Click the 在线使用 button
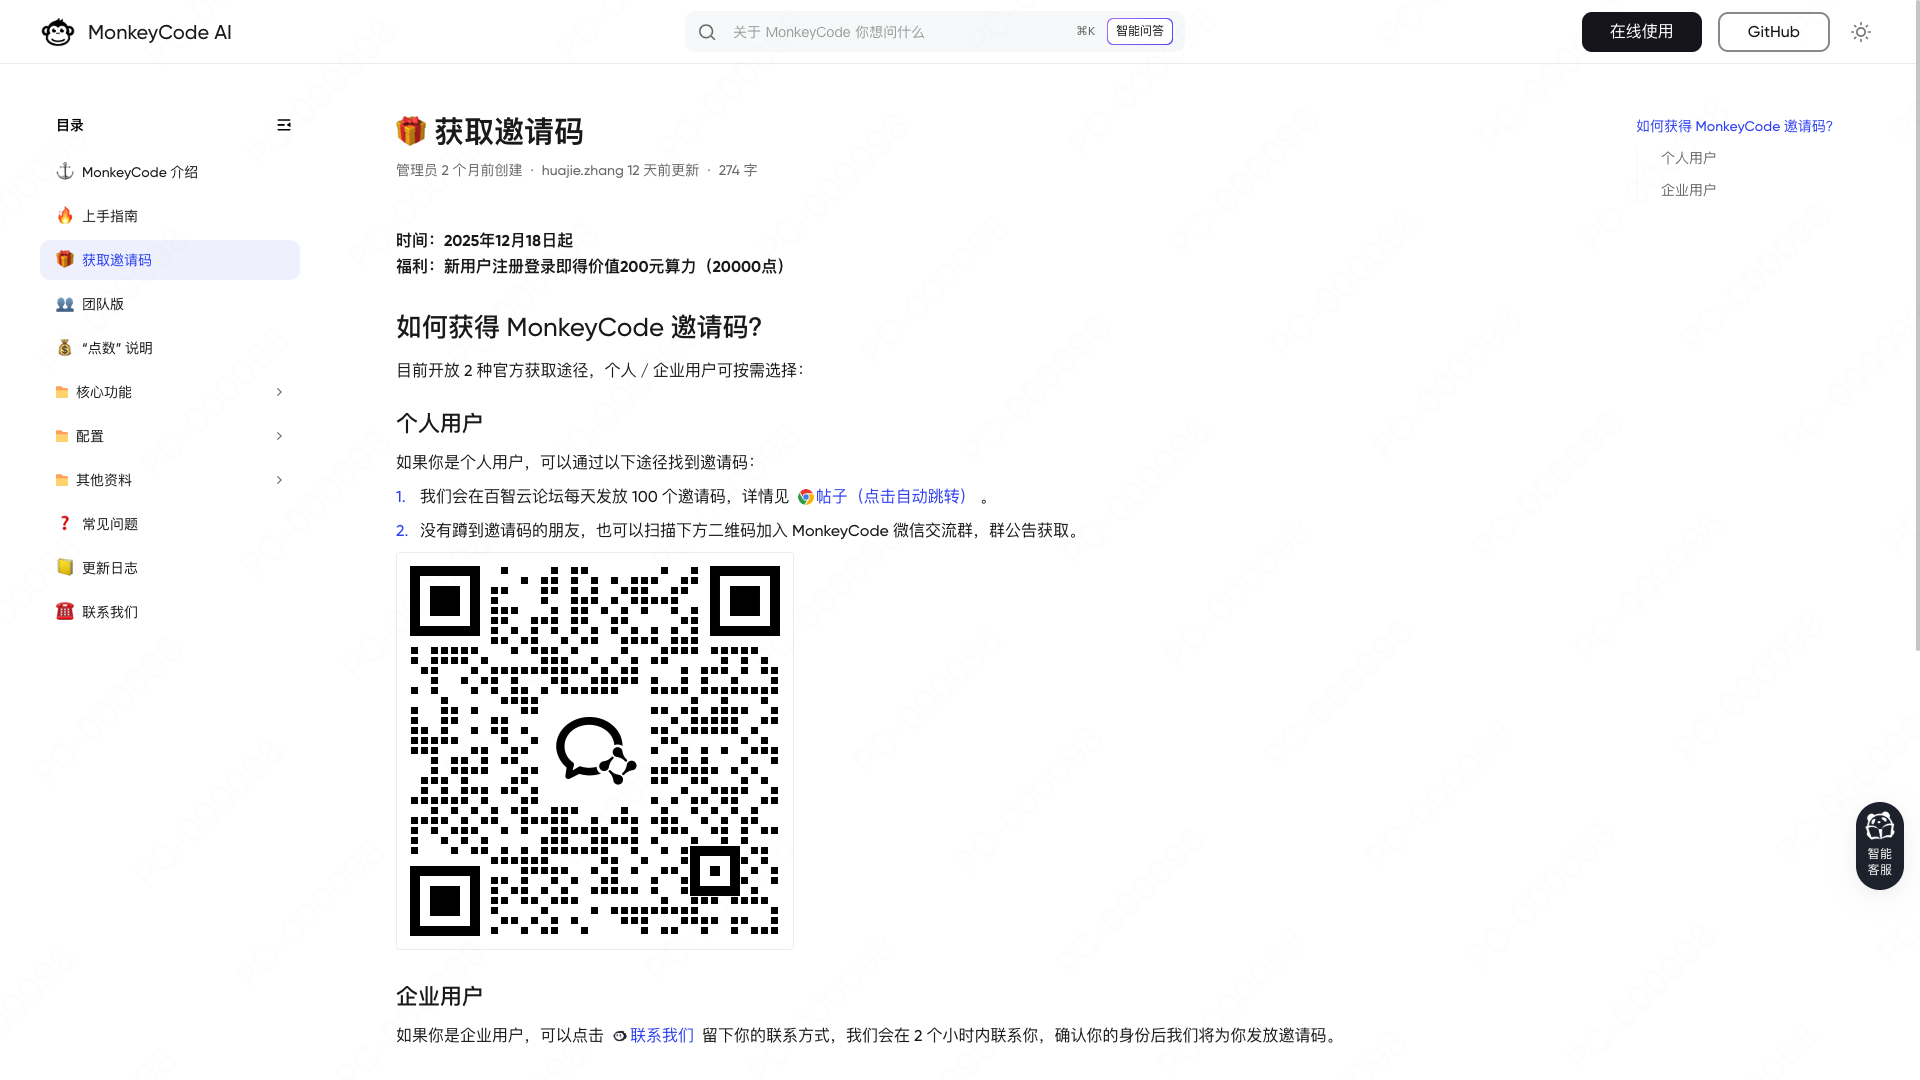Screen dimensions: 1920x1080 point(1642,32)
